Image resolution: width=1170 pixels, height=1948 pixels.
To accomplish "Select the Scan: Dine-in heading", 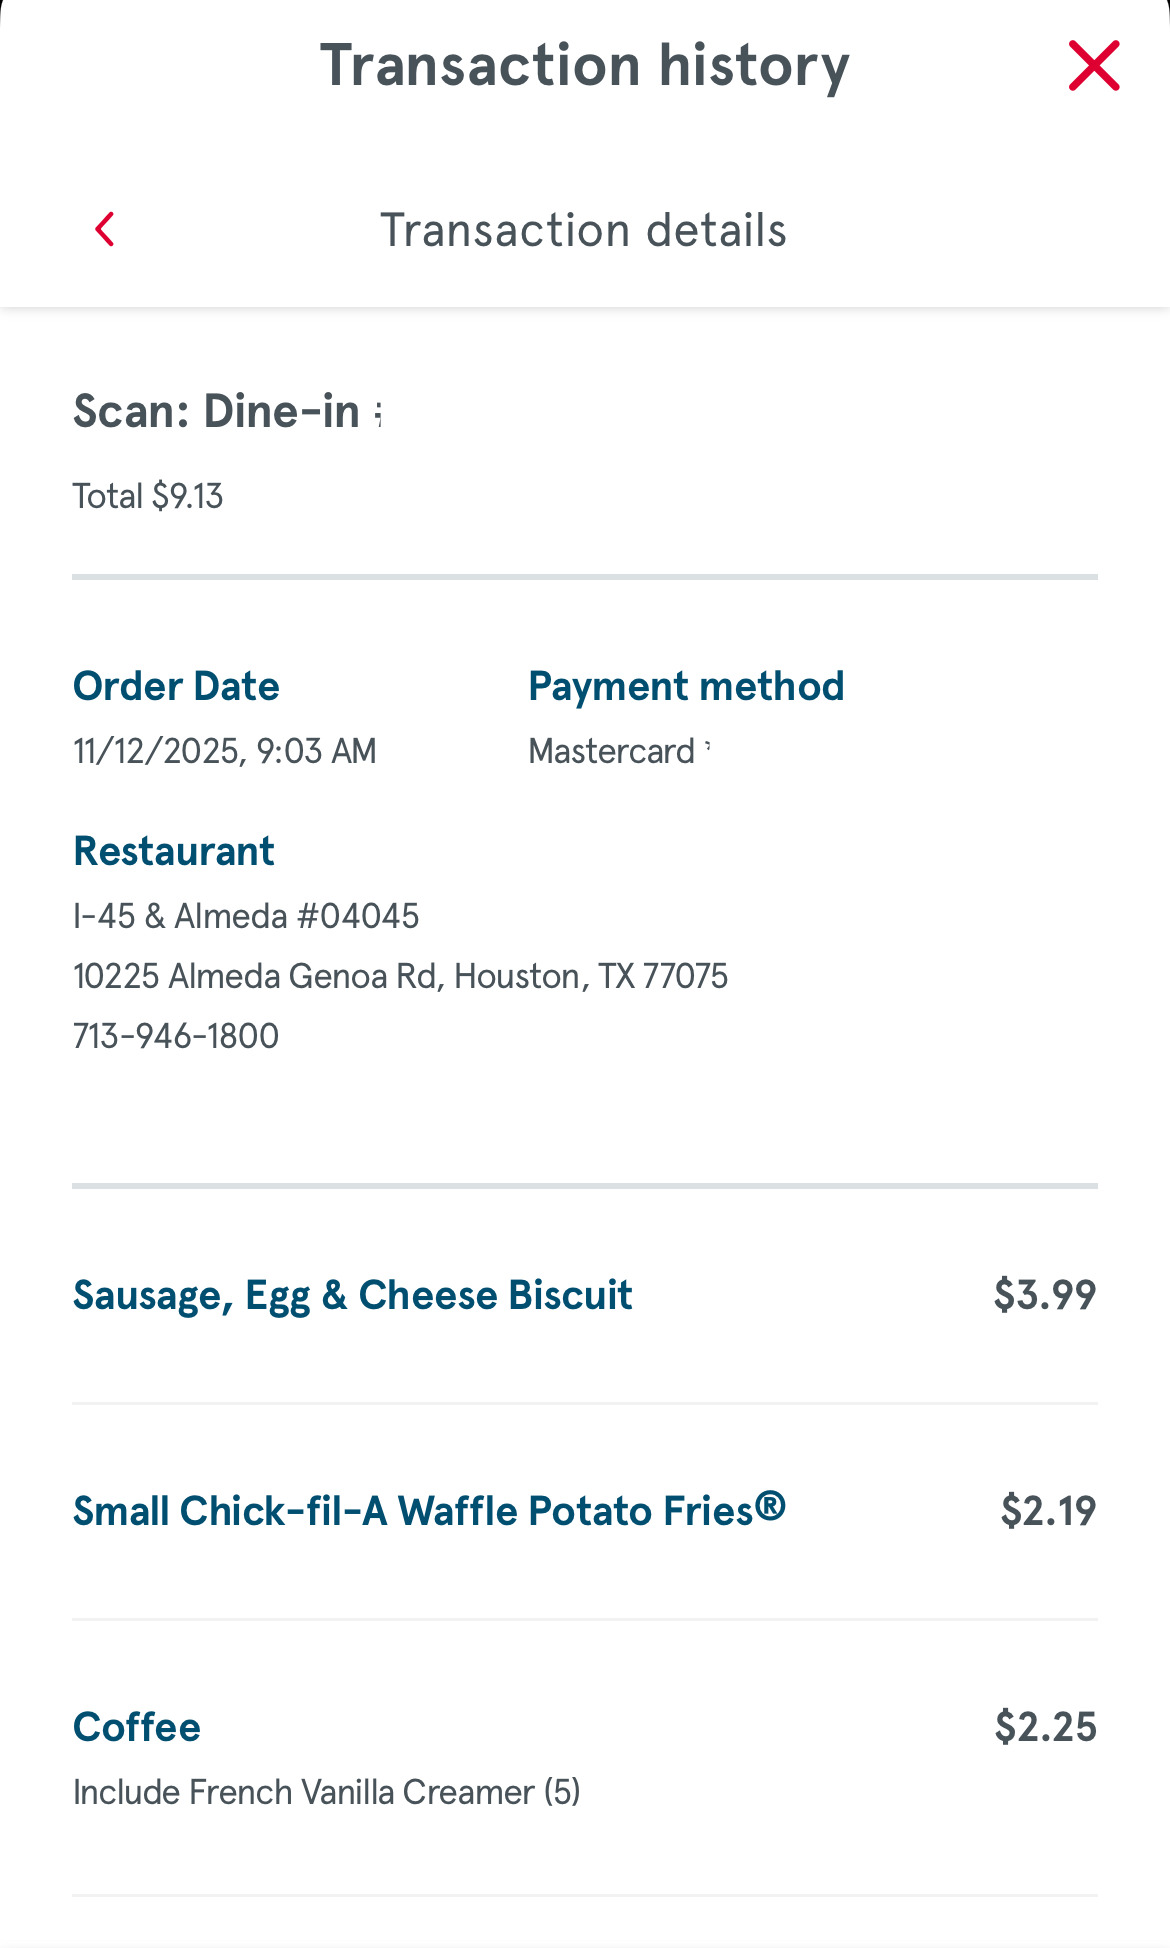I will pos(217,412).
